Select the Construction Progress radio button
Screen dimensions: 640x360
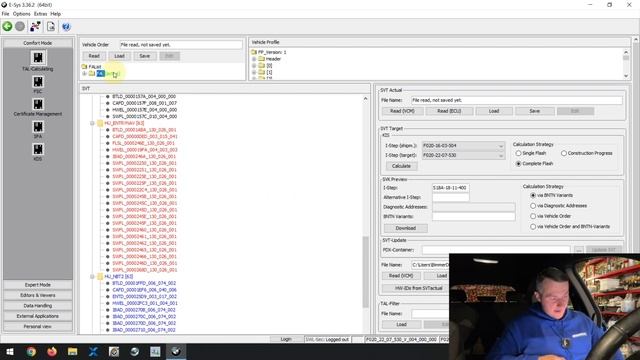click(x=564, y=153)
